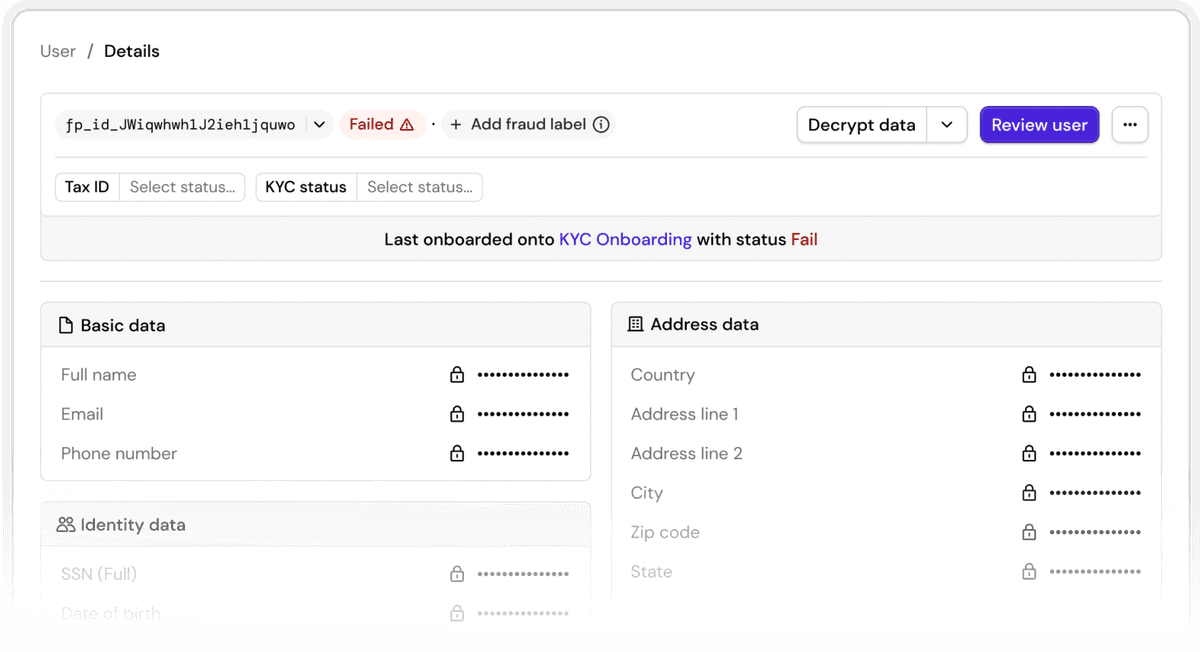Open the KYC status selector
Viewport: 1200px width, 652px height.
419,187
